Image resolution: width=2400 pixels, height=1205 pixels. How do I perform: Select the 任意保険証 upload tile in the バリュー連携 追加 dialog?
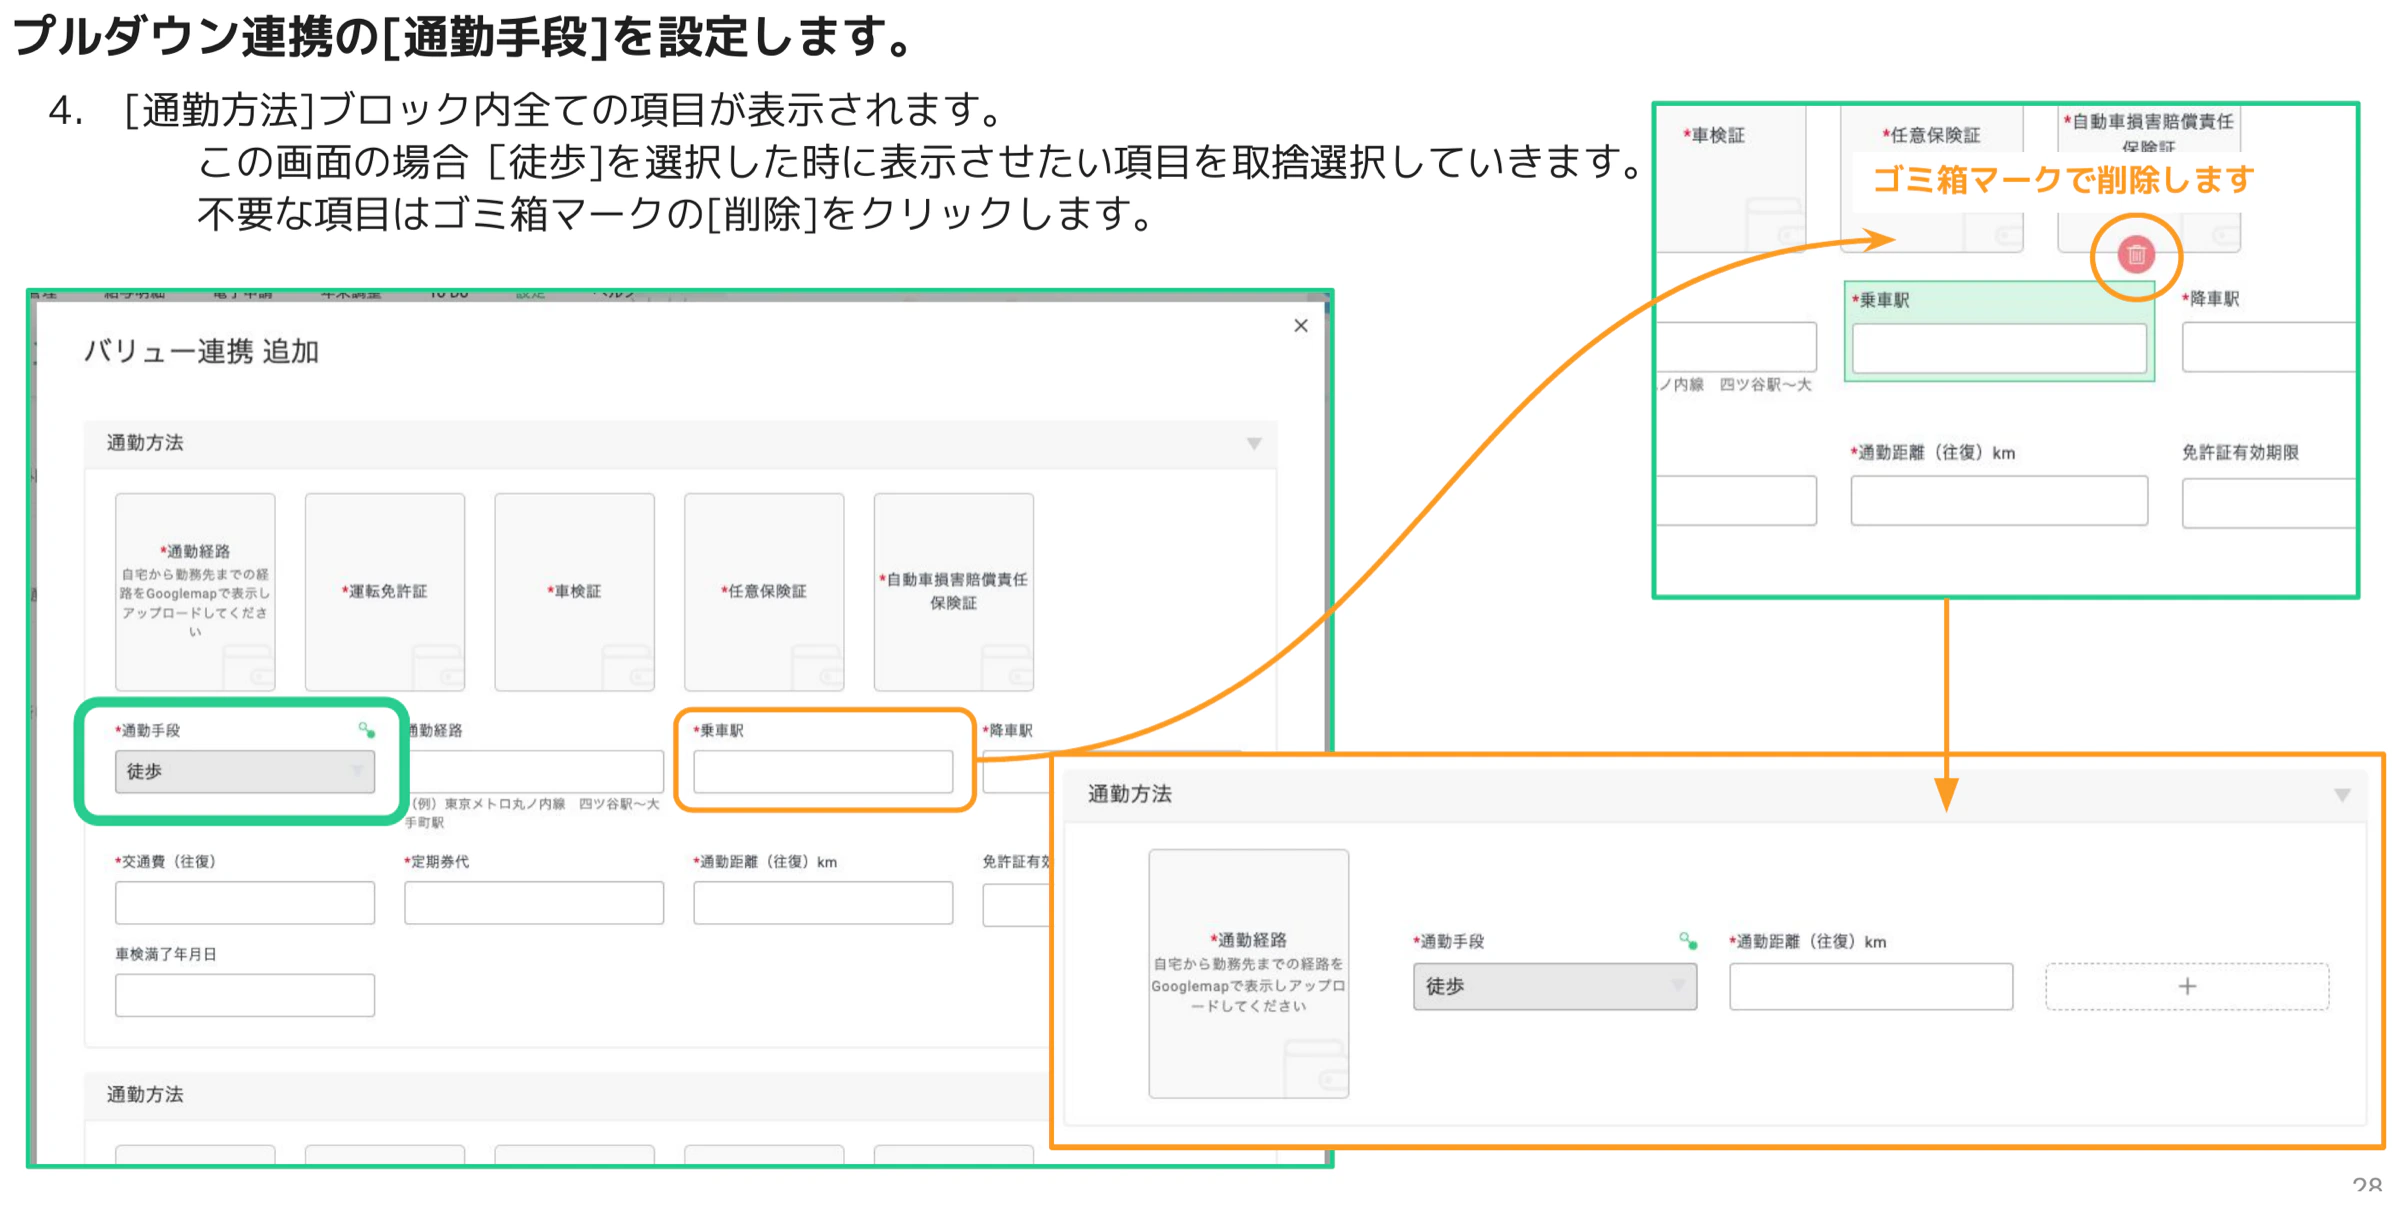tap(764, 591)
